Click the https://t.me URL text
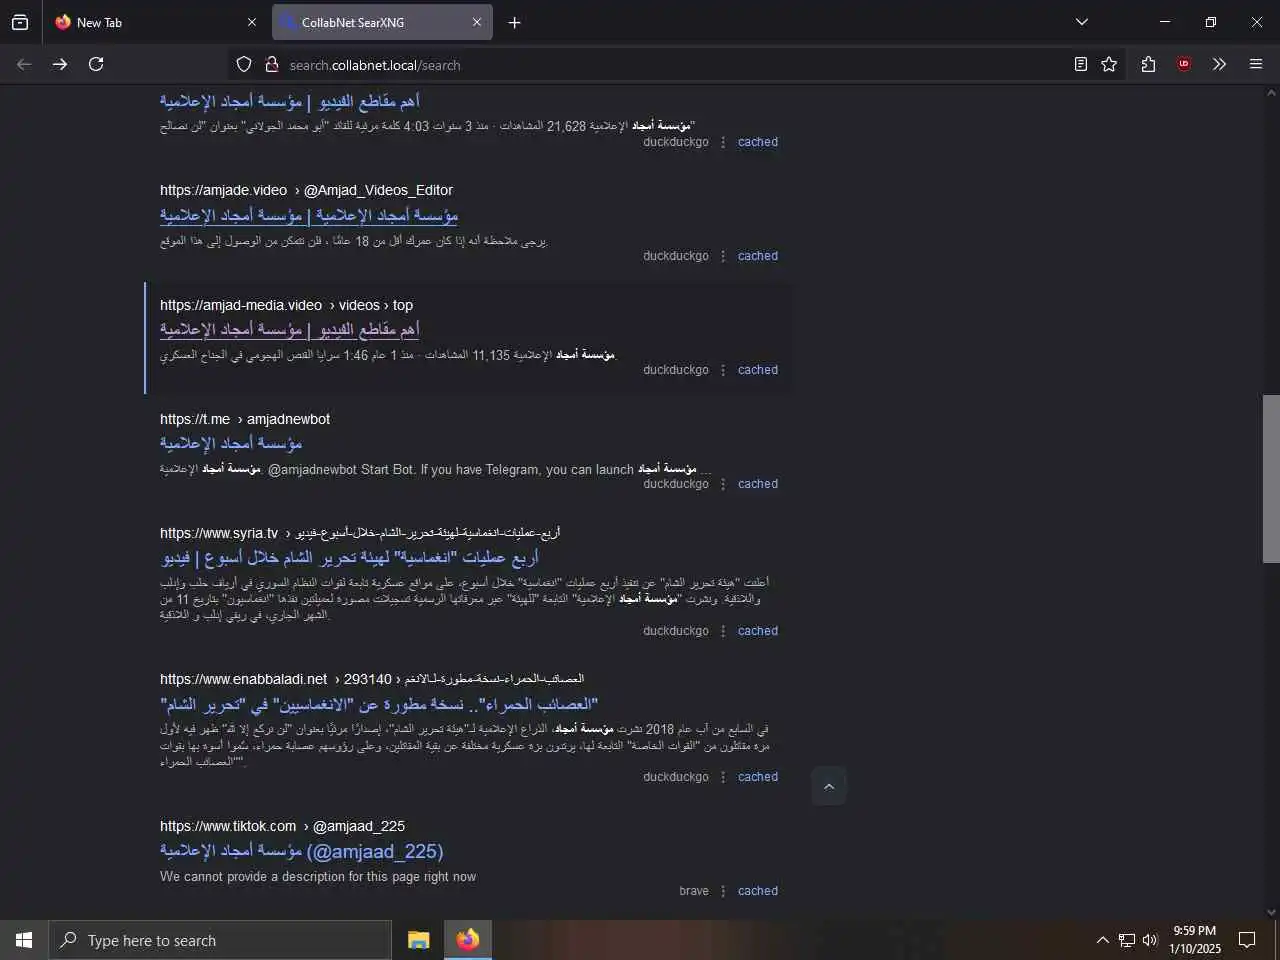The height and width of the screenshot is (960, 1280). (195, 419)
